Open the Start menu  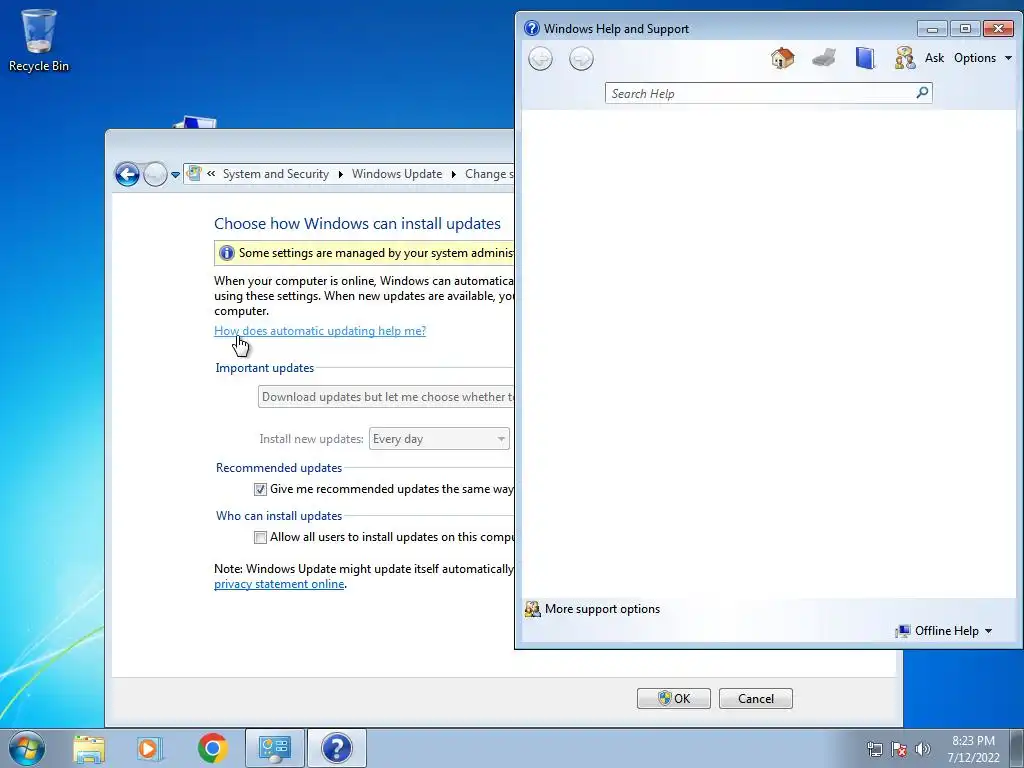point(27,748)
